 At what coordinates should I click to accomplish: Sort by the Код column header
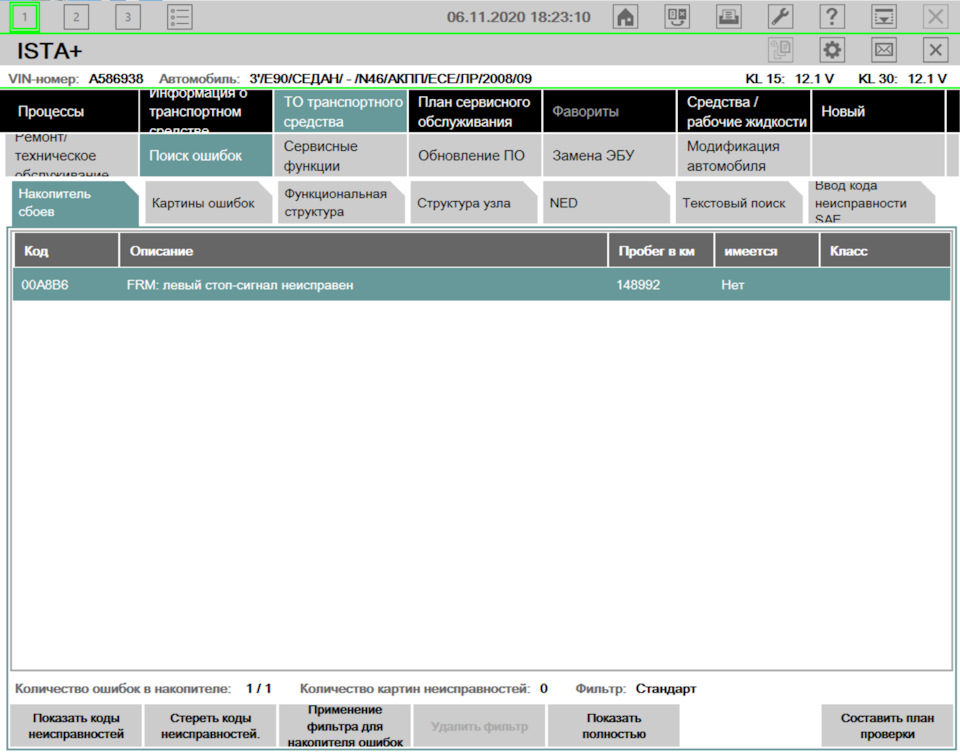66,251
